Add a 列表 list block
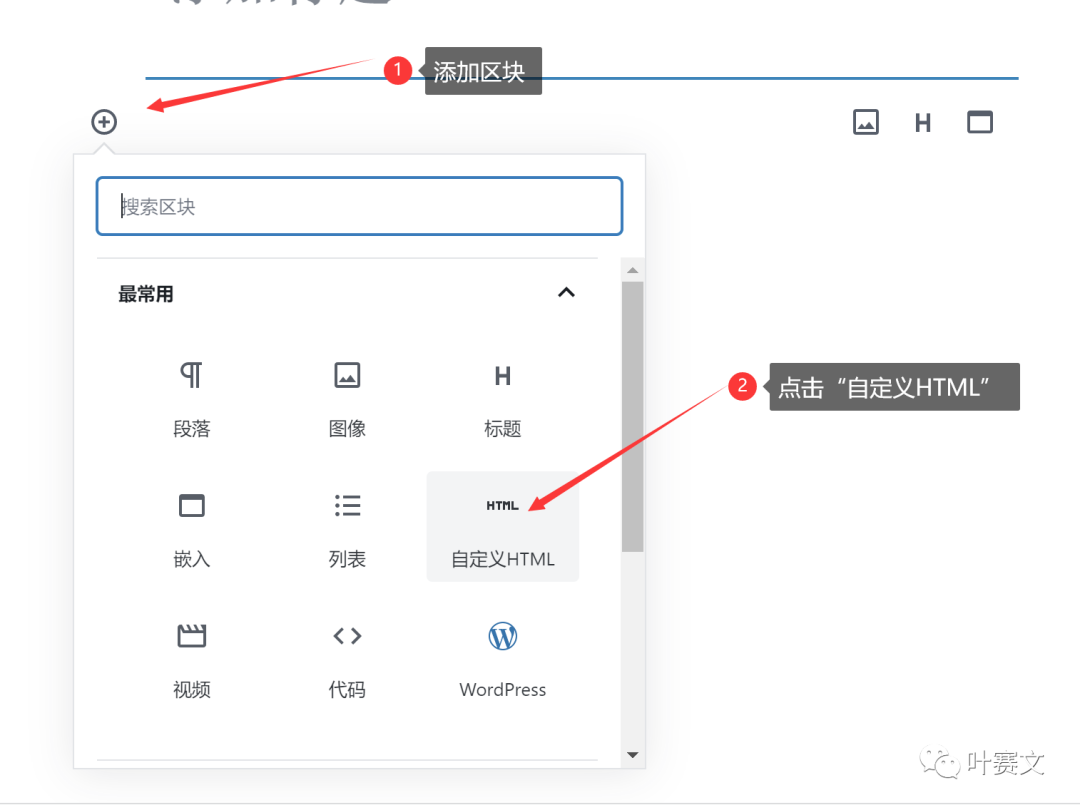This screenshot has width=1080, height=810. click(x=347, y=527)
